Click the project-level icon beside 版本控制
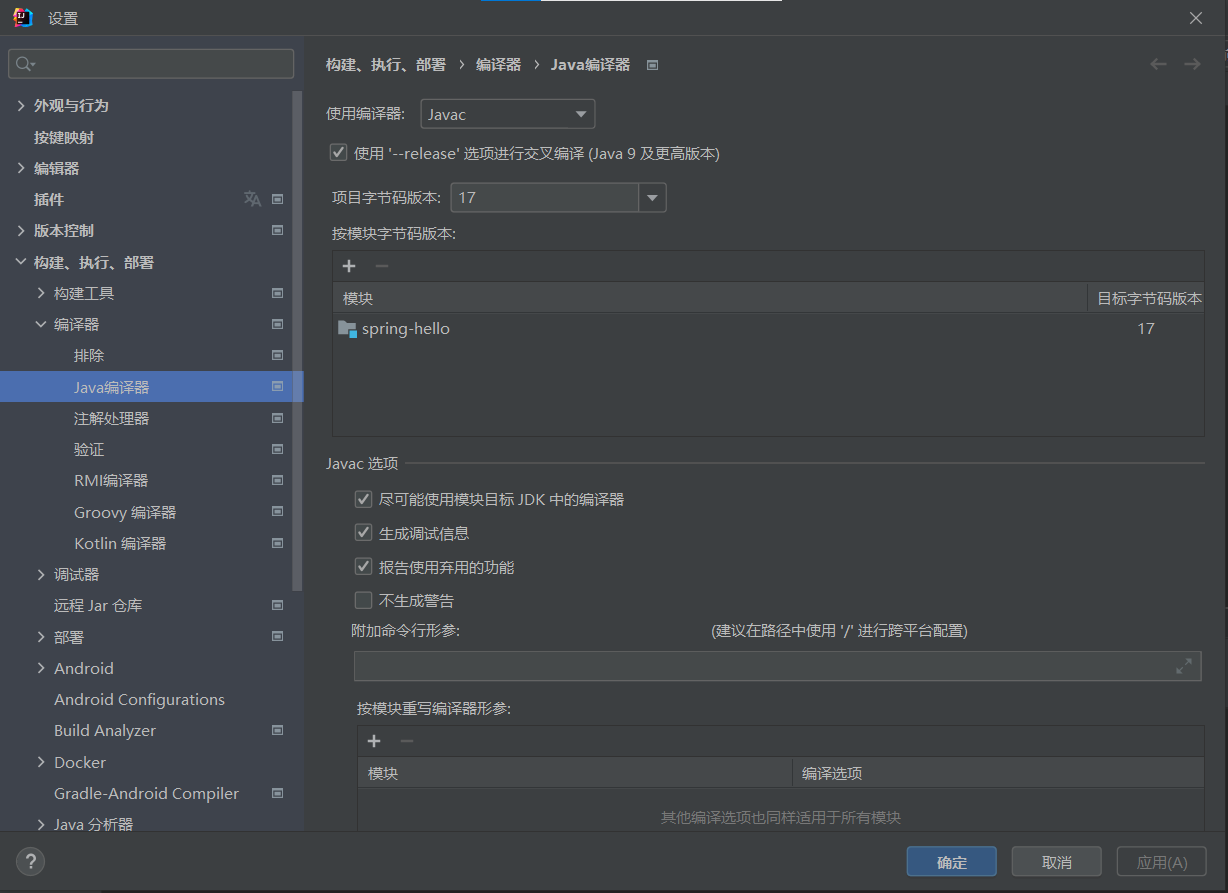The image size is (1228, 893). [278, 230]
